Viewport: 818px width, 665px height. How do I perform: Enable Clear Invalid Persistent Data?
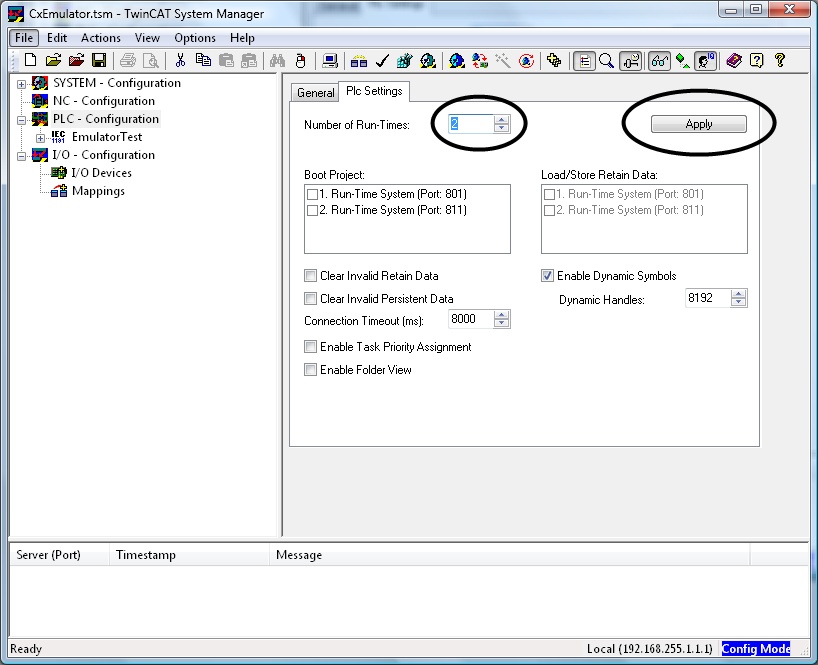click(x=310, y=298)
